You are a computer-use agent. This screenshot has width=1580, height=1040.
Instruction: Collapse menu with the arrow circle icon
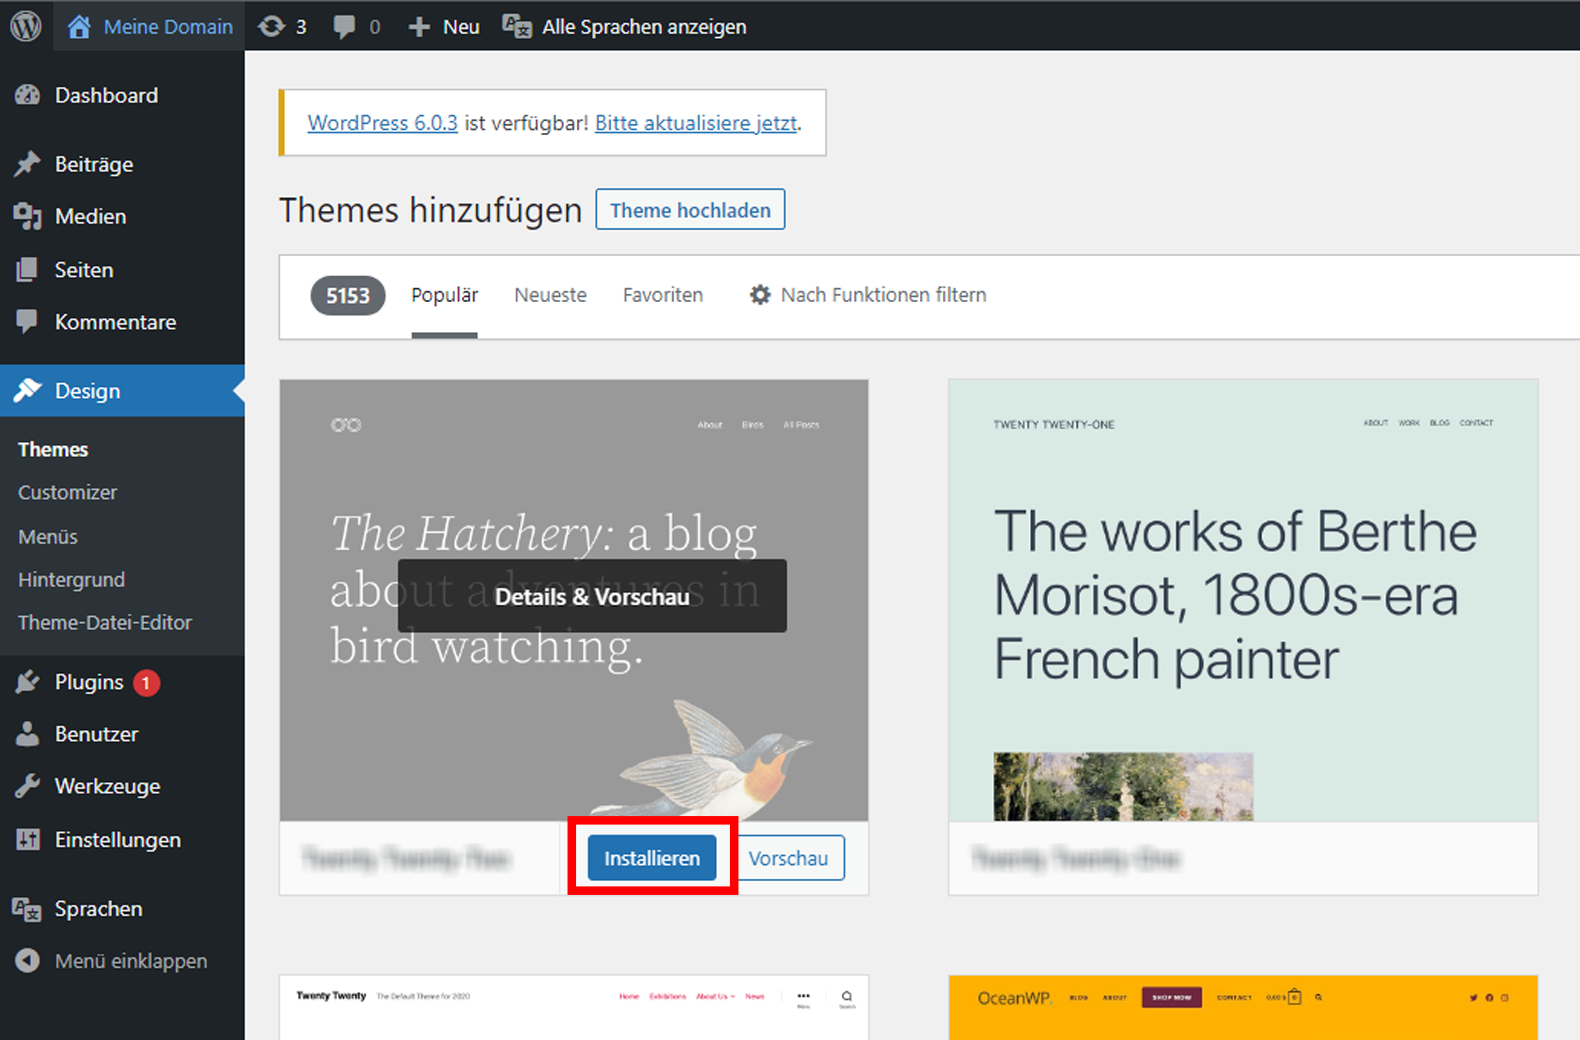28,961
